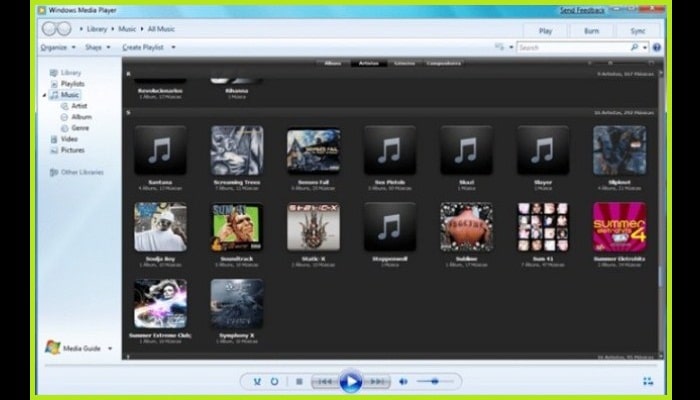Stop playback with the square button
Screen dimensions: 700x400
tap(300, 382)
